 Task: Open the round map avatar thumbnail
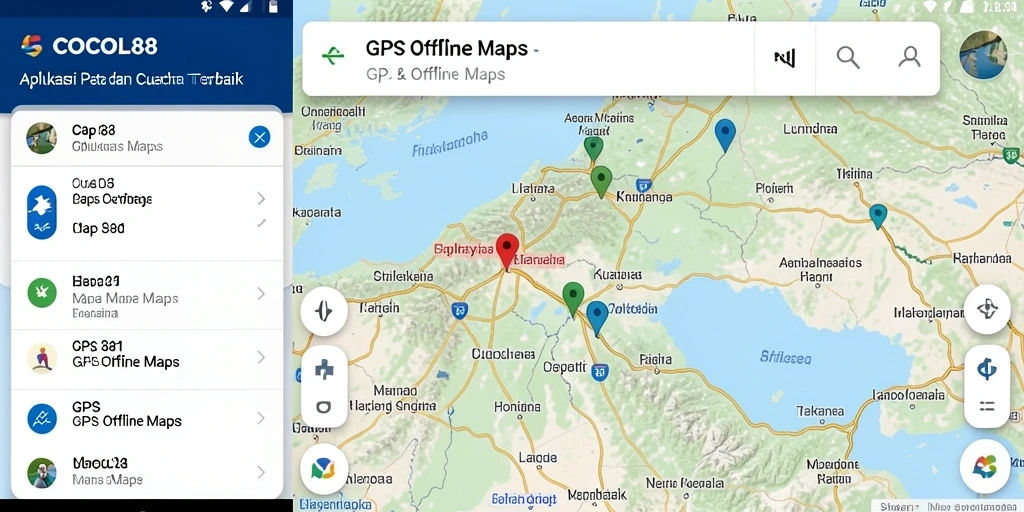pyautogui.click(x=983, y=56)
